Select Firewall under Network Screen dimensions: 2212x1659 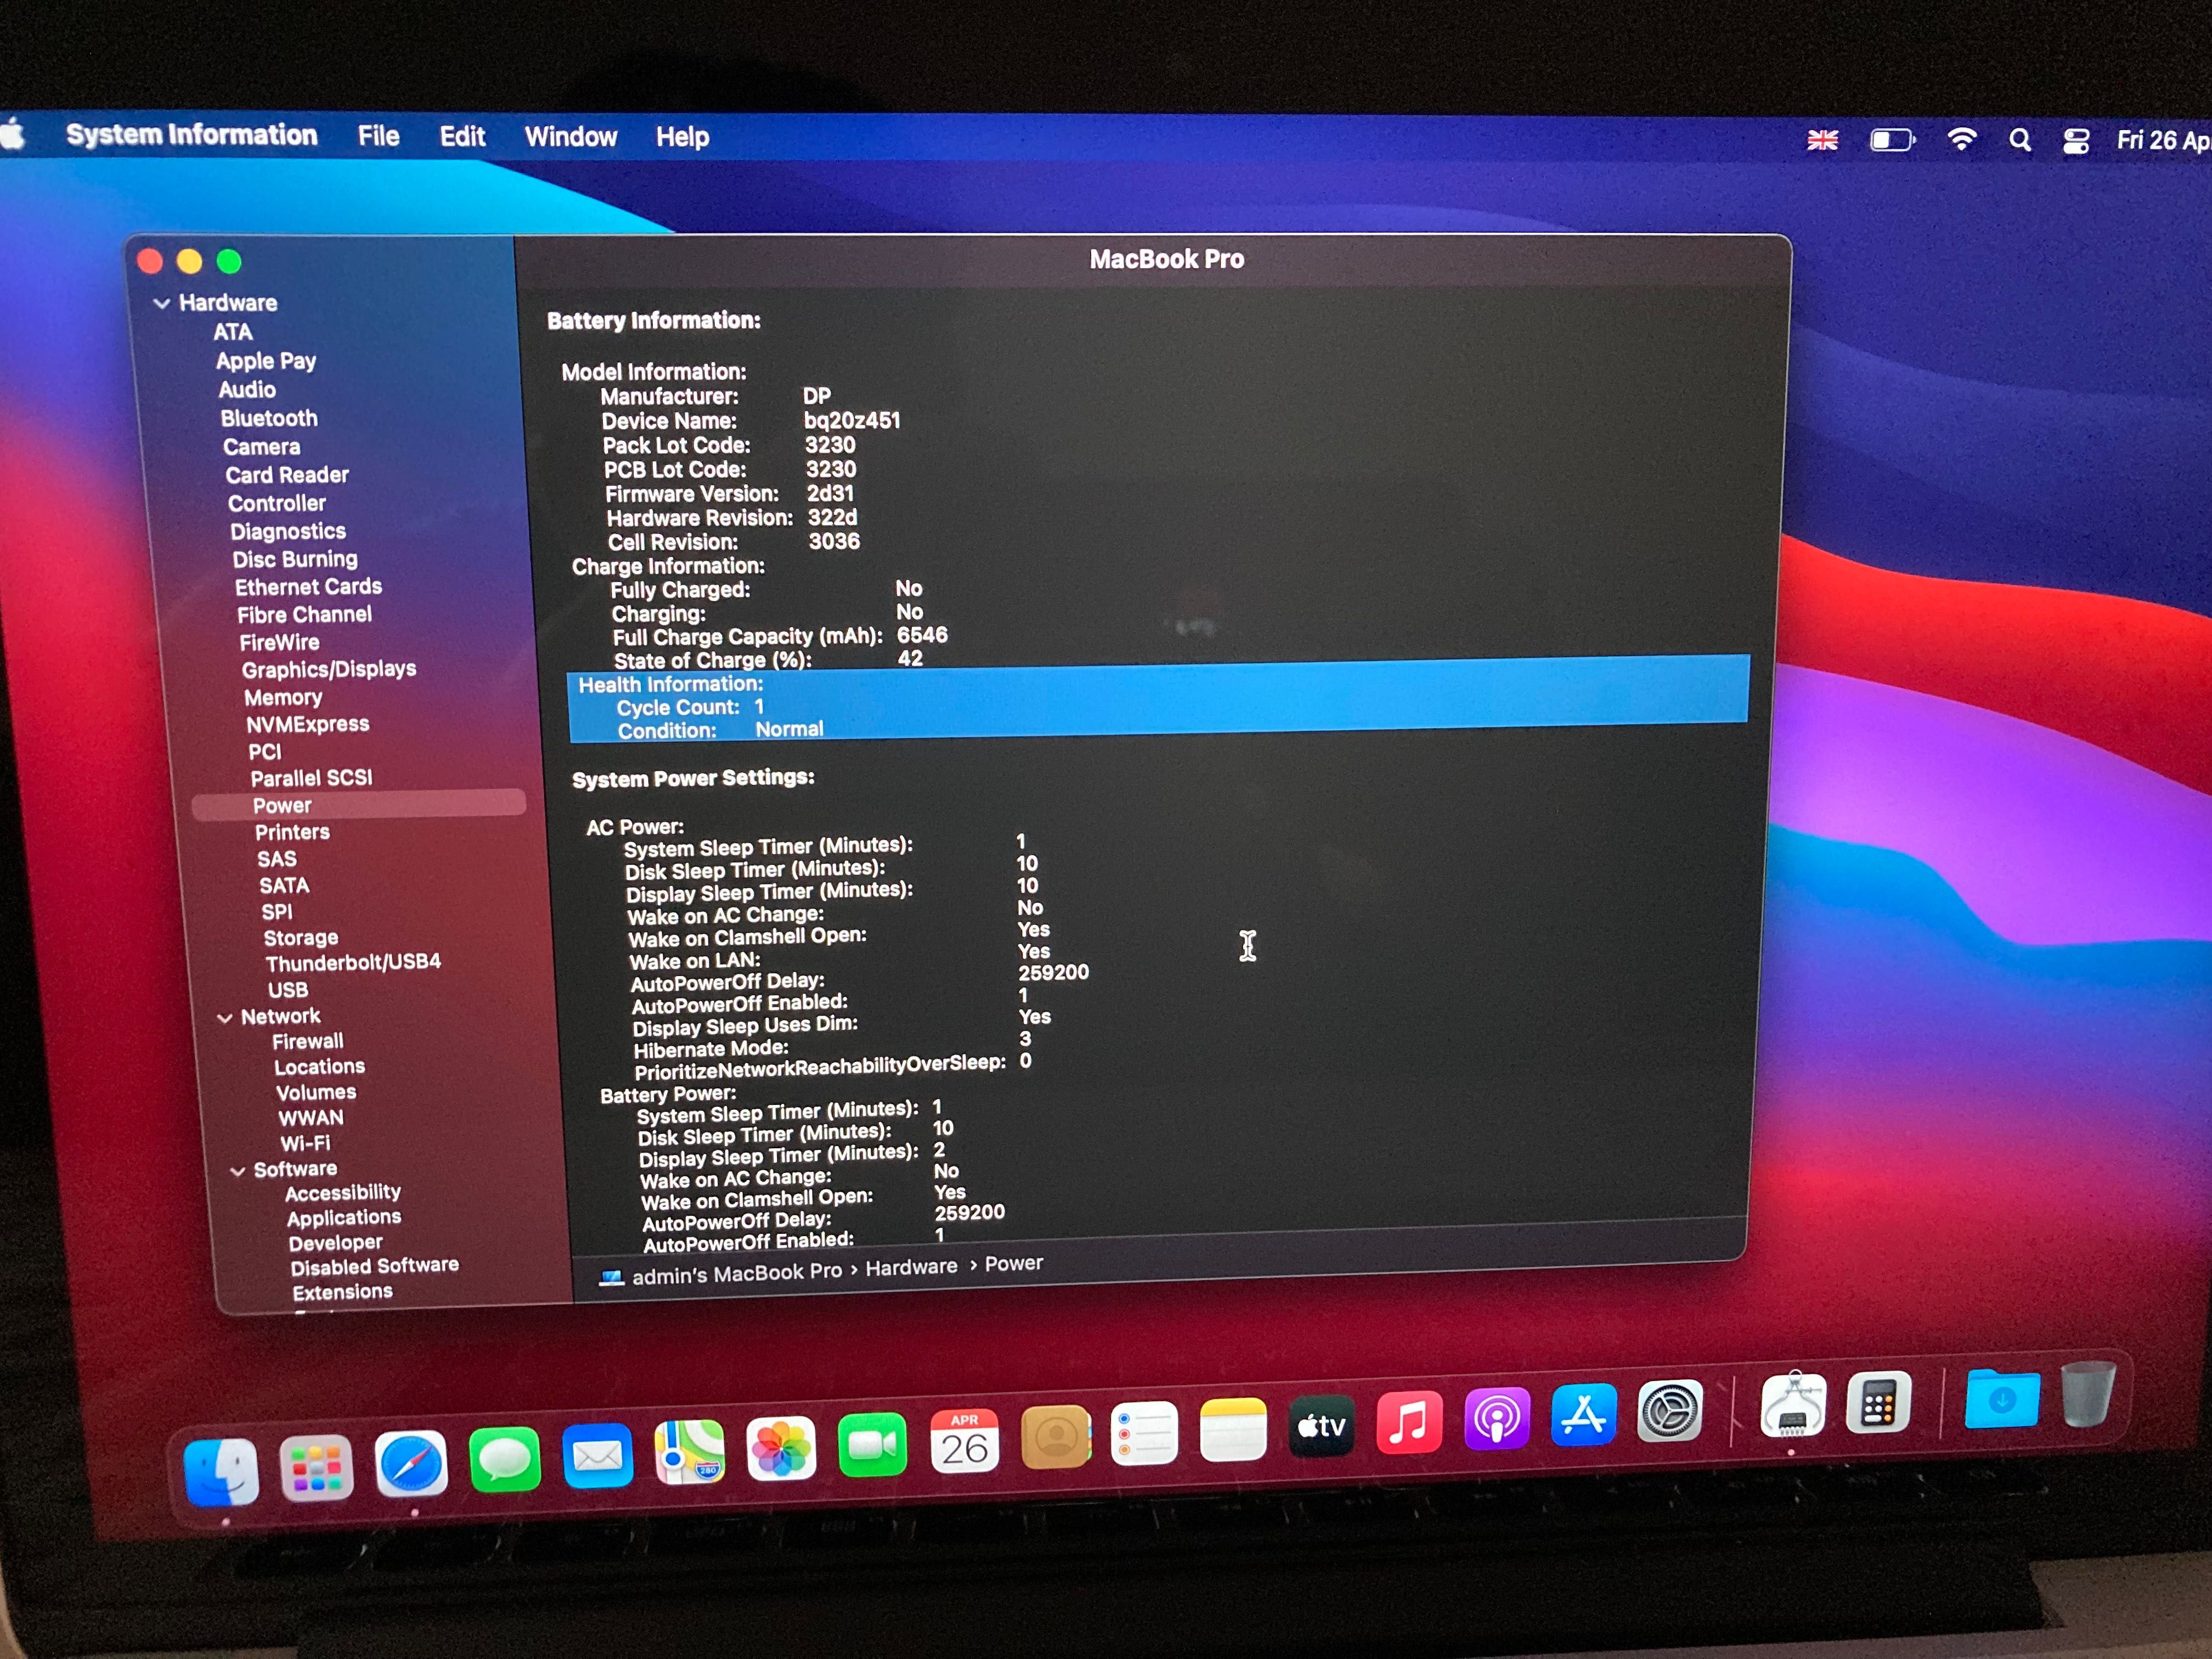point(308,1042)
